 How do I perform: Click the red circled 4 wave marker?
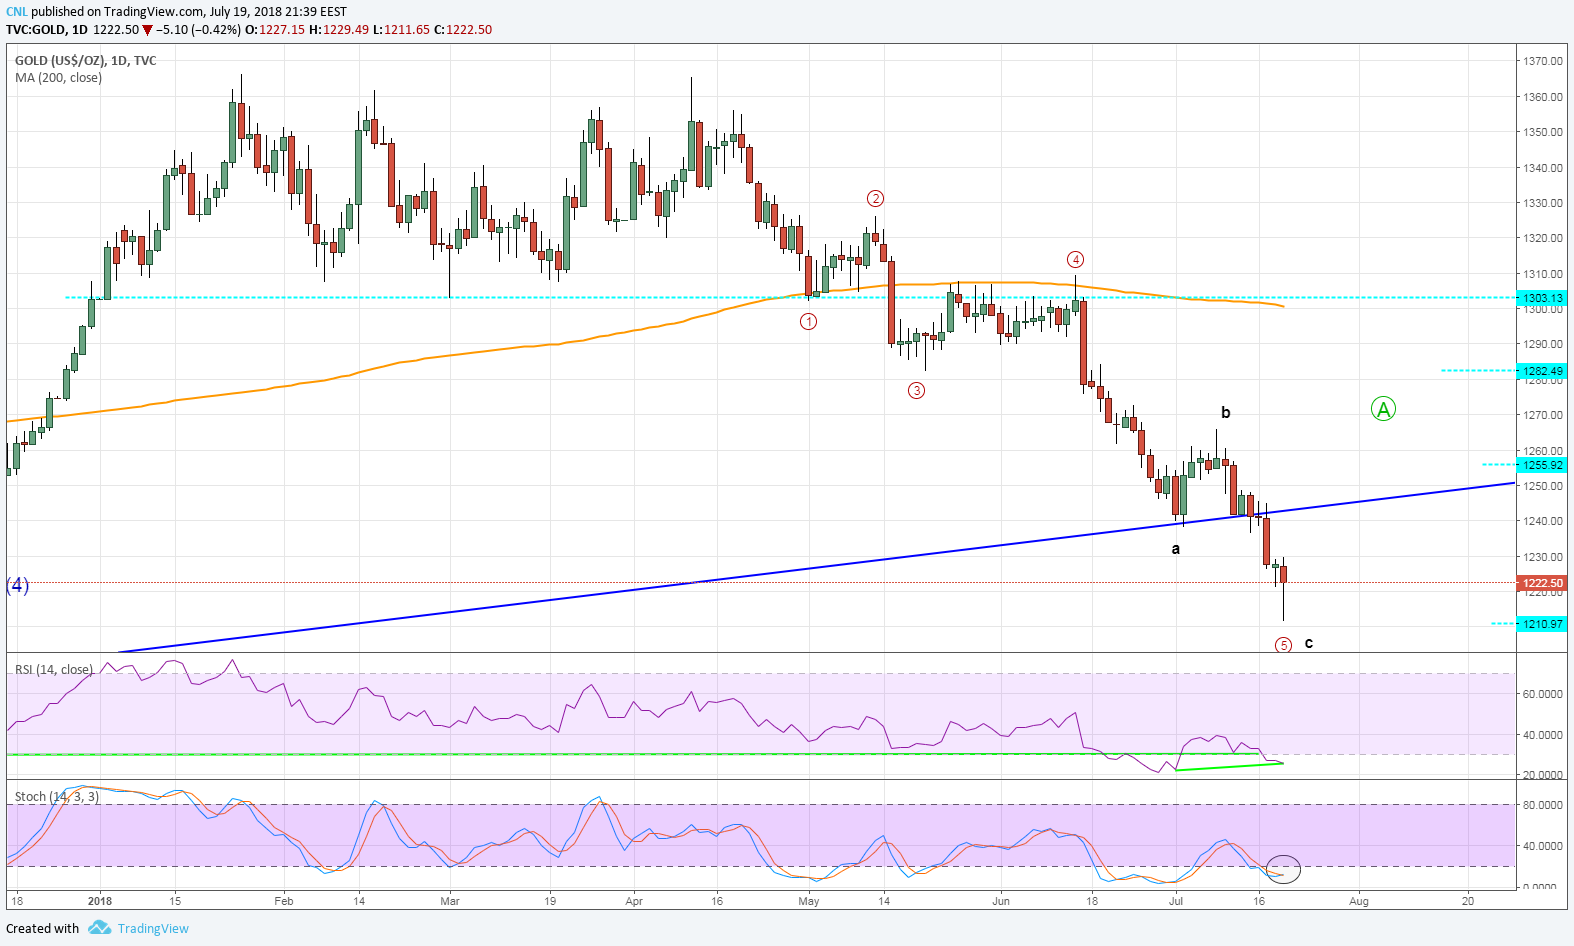tap(1075, 259)
